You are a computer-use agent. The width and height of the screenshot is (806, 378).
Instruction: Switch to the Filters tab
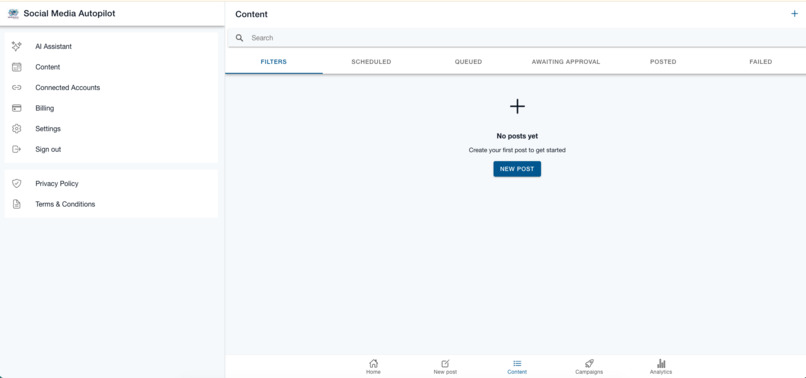coord(274,62)
